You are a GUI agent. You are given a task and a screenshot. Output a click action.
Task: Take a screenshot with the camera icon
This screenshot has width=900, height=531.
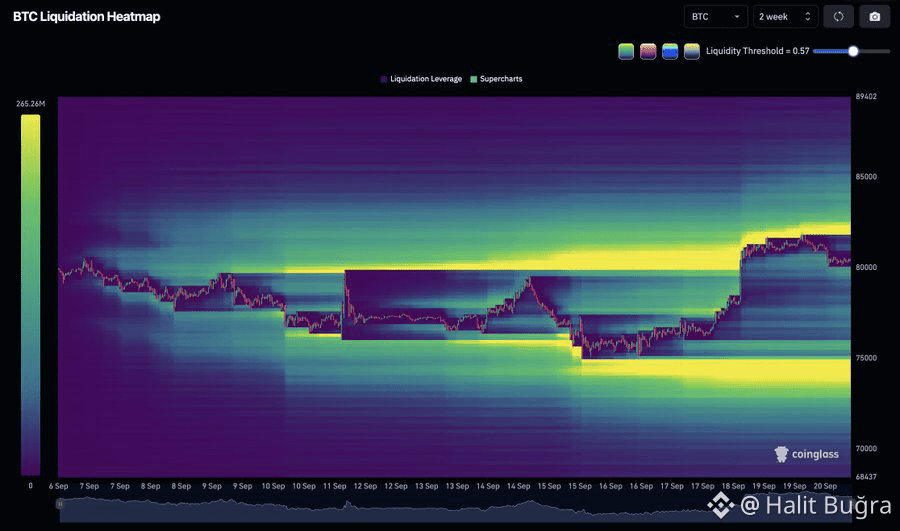[x=874, y=17]
